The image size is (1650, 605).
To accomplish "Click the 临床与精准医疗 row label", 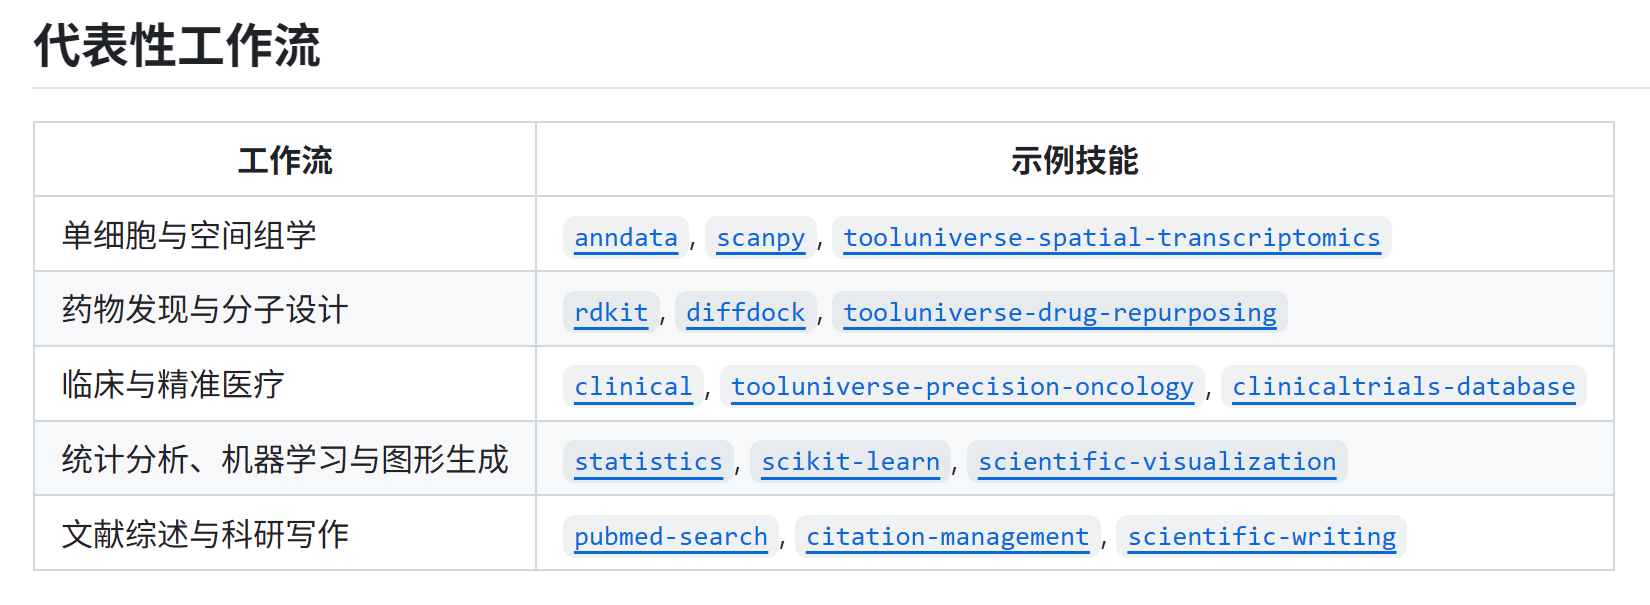I will click(173, 385).
